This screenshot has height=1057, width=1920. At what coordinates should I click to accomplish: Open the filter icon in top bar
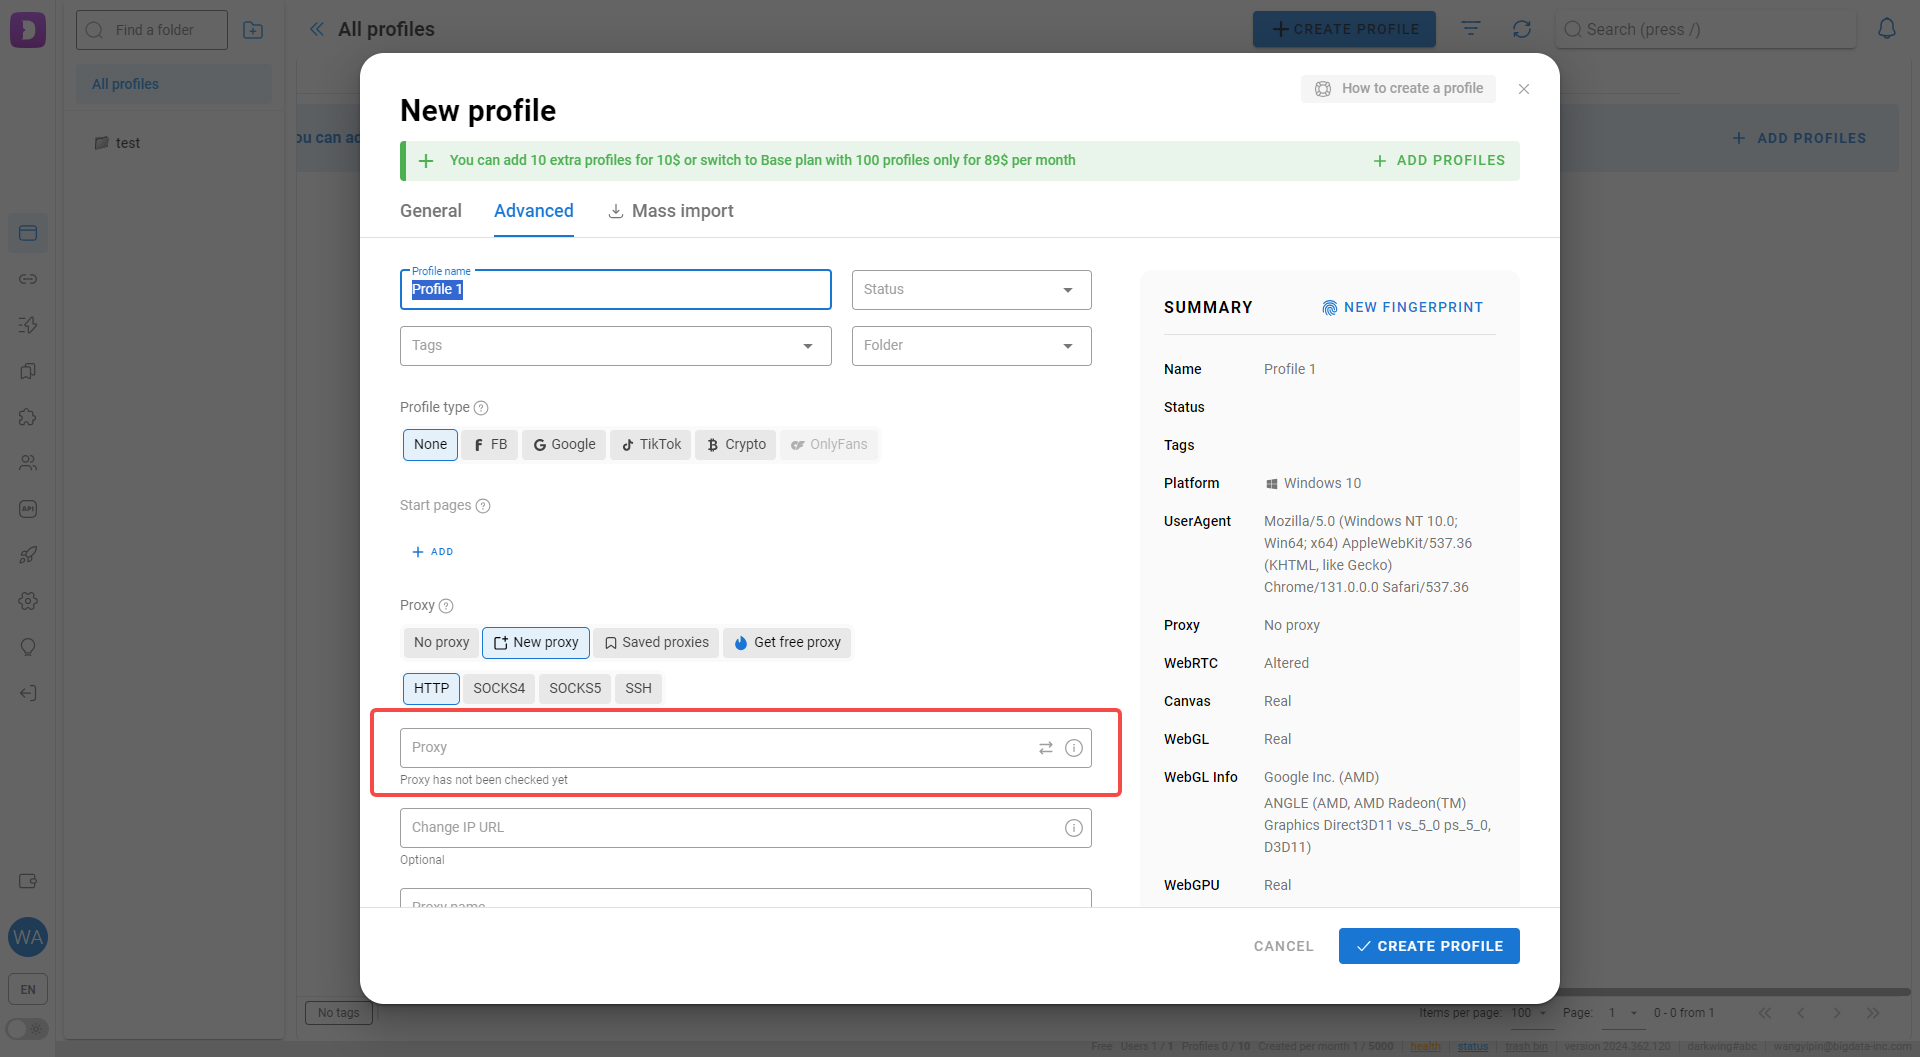click(1471, 29)
